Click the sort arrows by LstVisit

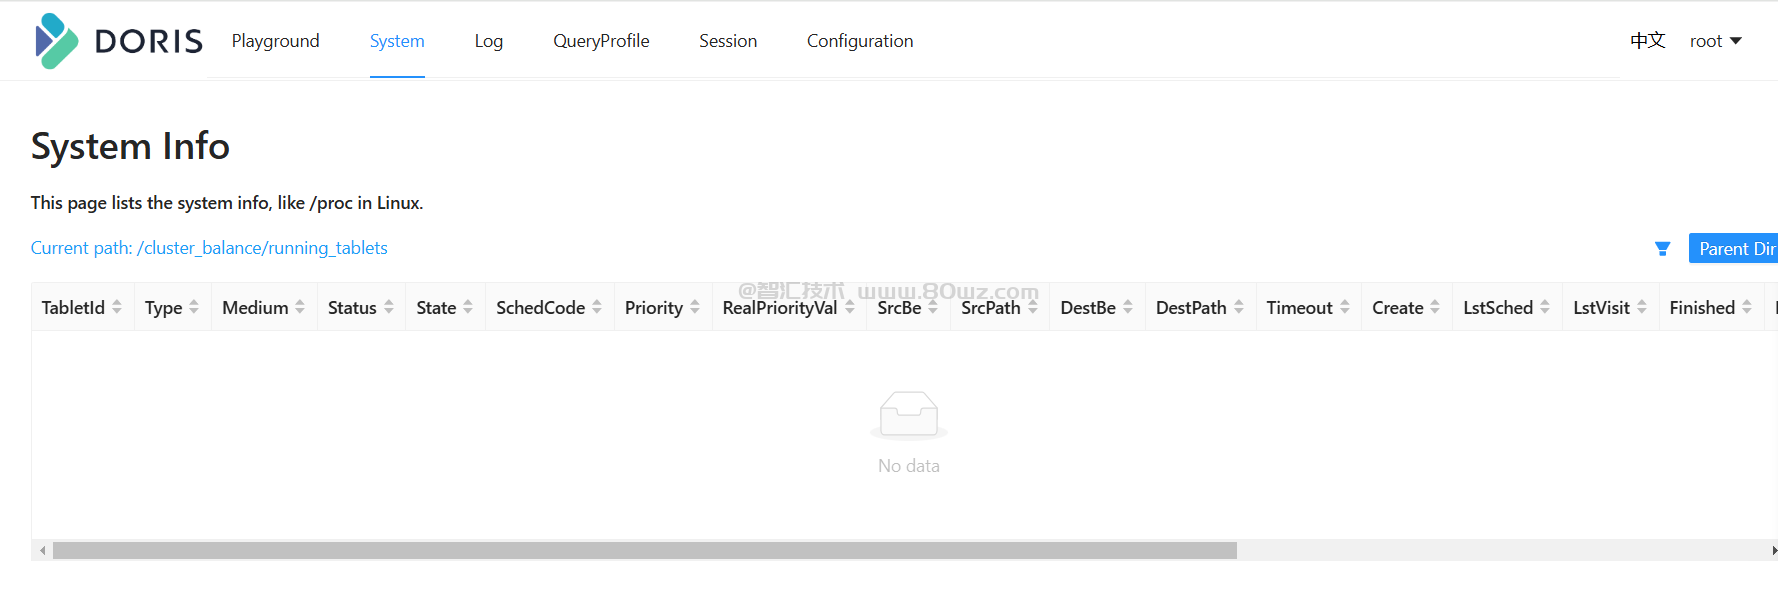tap(1642, 308)
